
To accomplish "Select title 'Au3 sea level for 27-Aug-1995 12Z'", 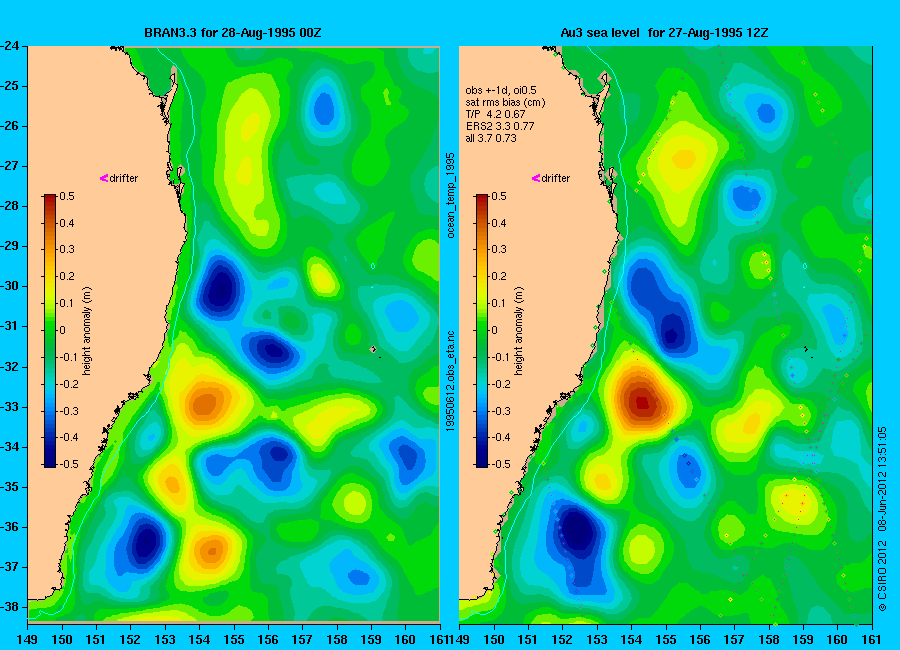I will tap(665, 33).
